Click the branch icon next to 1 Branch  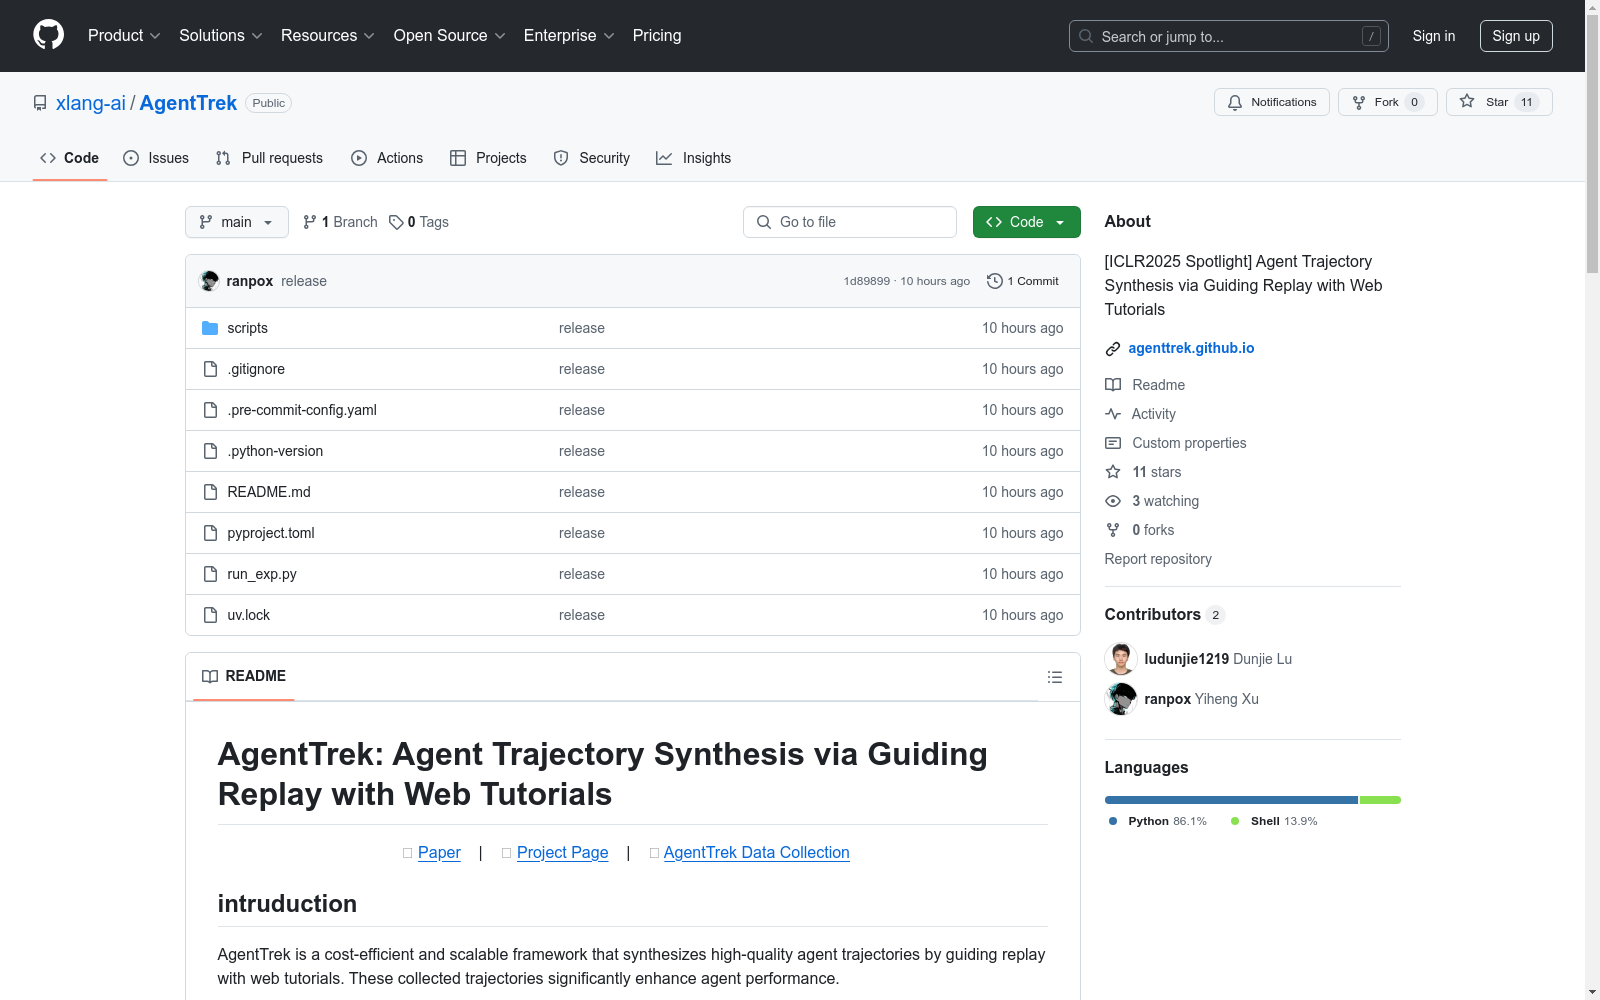[x=310, y=222]
